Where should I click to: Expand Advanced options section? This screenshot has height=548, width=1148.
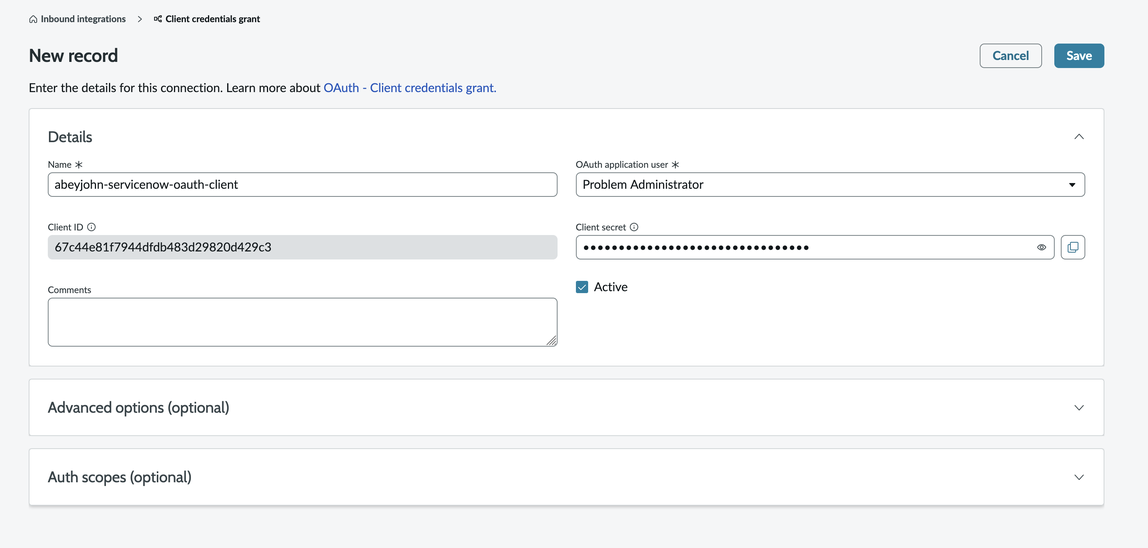(1078, 408)
